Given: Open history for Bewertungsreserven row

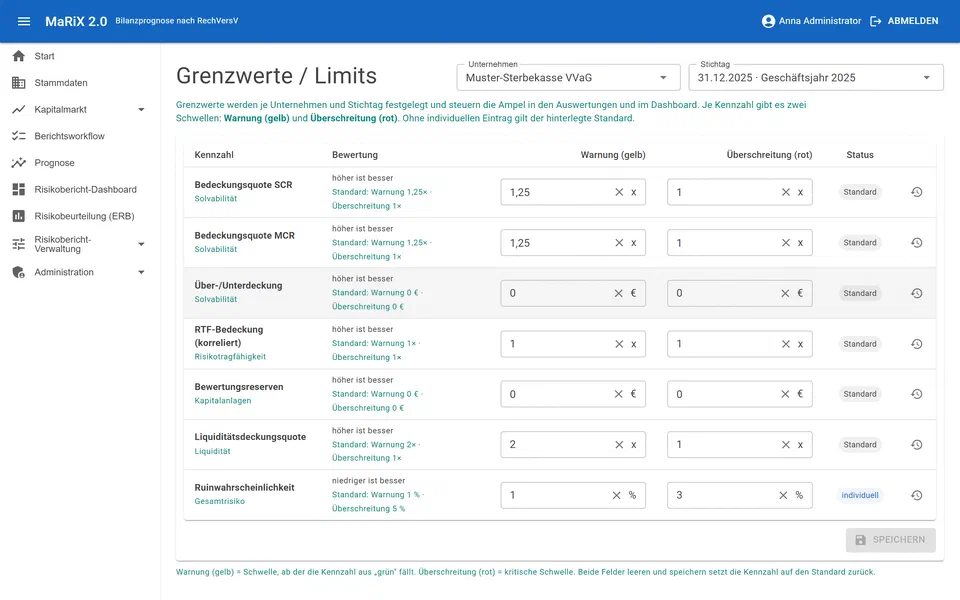Looking at the screenshot, I should tap(917, 394).
